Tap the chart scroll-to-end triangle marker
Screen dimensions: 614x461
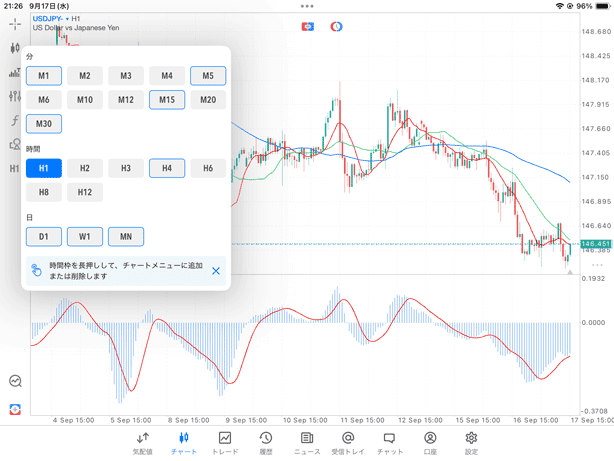[x=570, y=271]
